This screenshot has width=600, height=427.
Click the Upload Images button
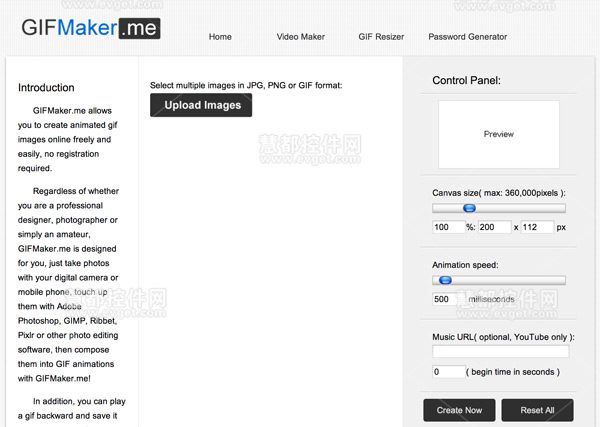201,105
